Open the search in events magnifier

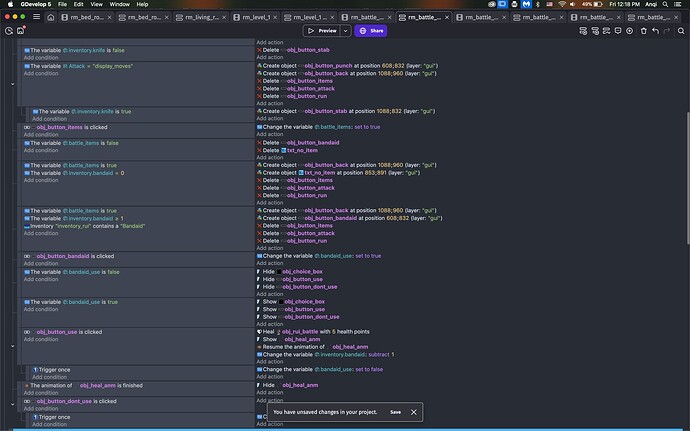[681, 31]
